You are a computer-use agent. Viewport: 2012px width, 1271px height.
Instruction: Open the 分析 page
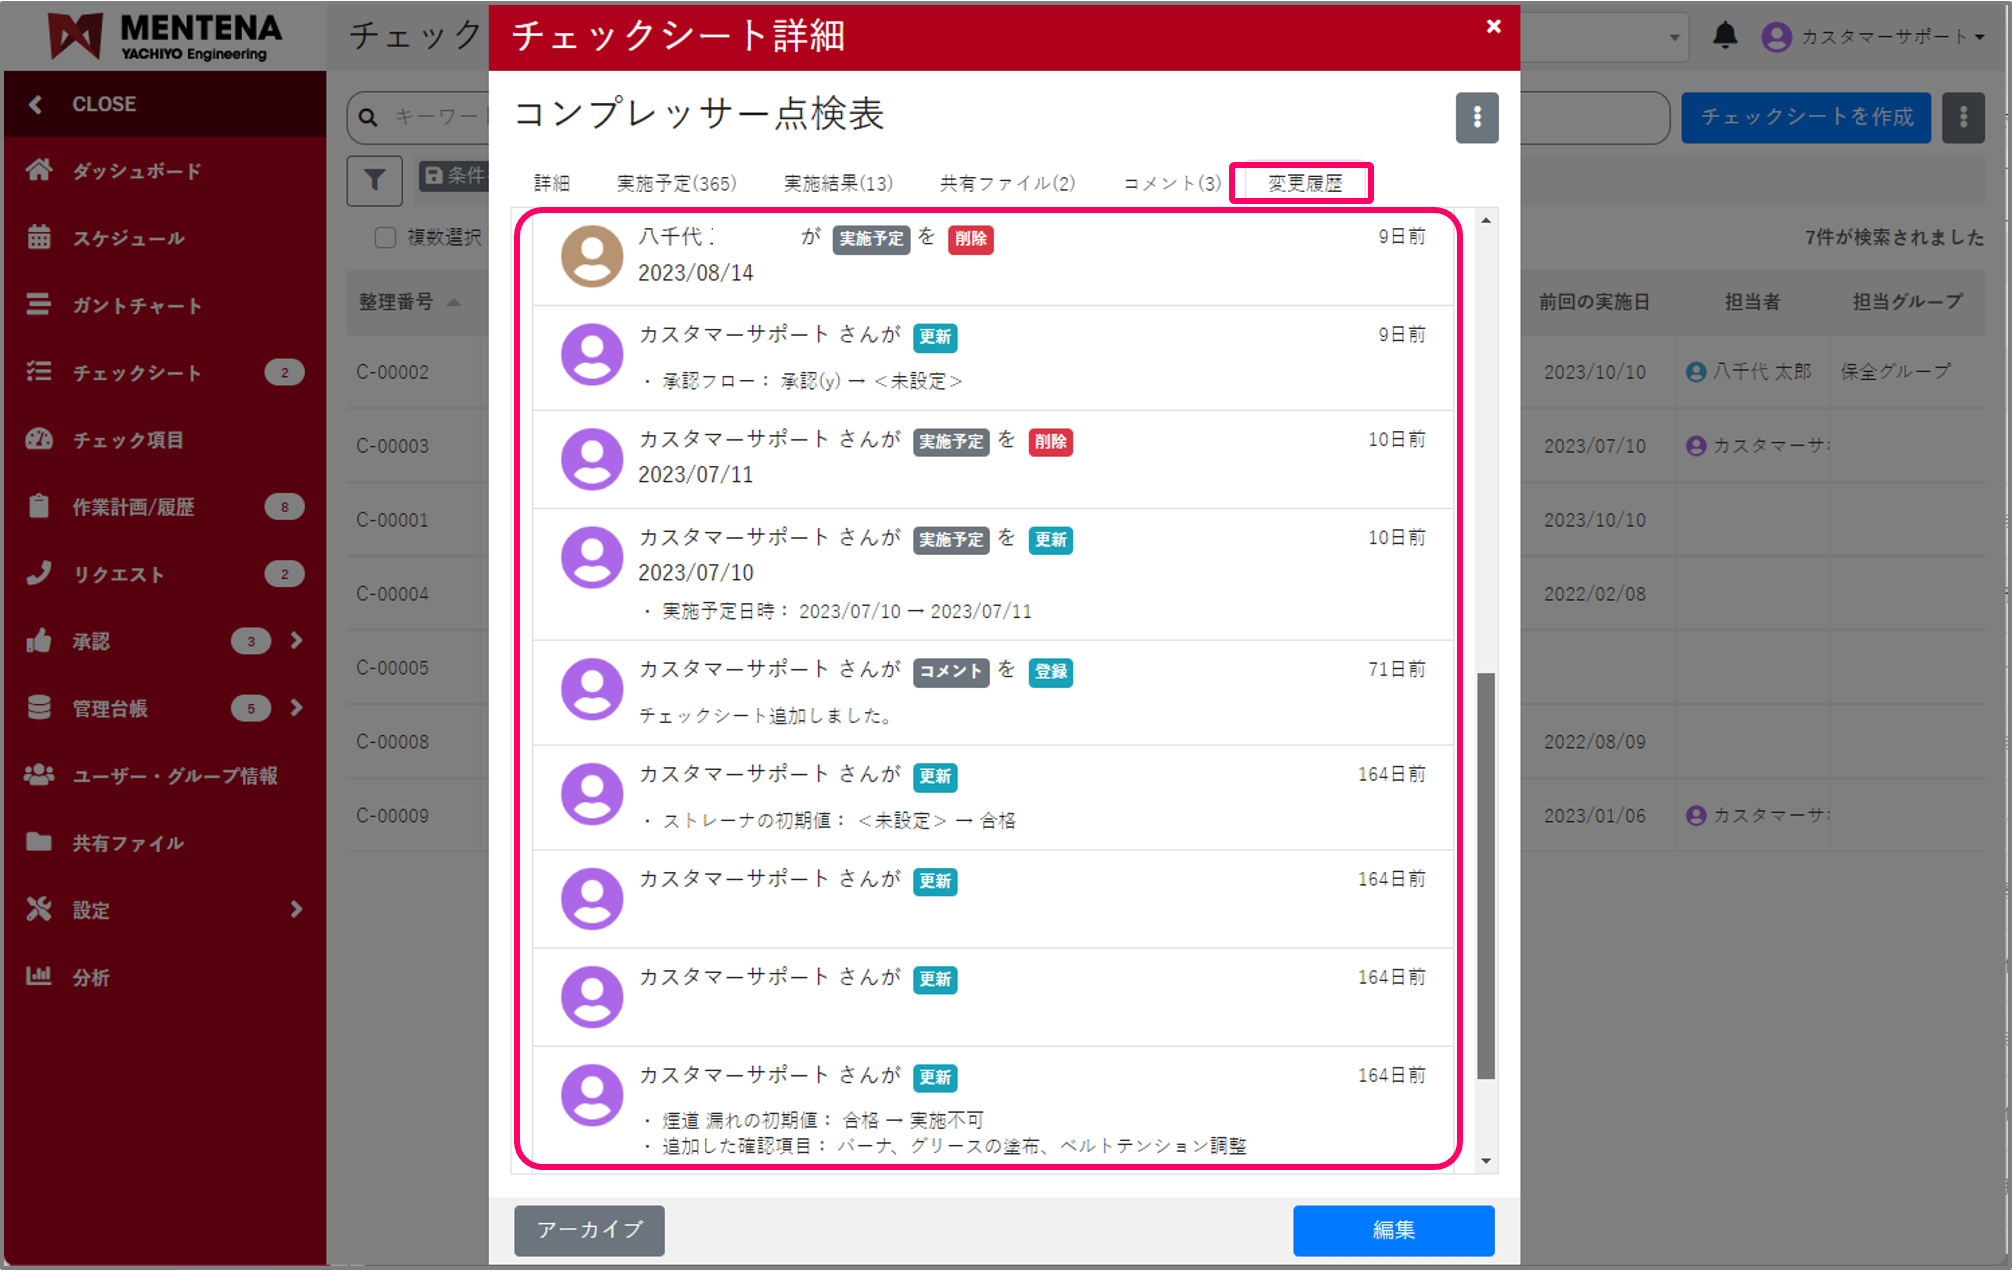(91, 977)
